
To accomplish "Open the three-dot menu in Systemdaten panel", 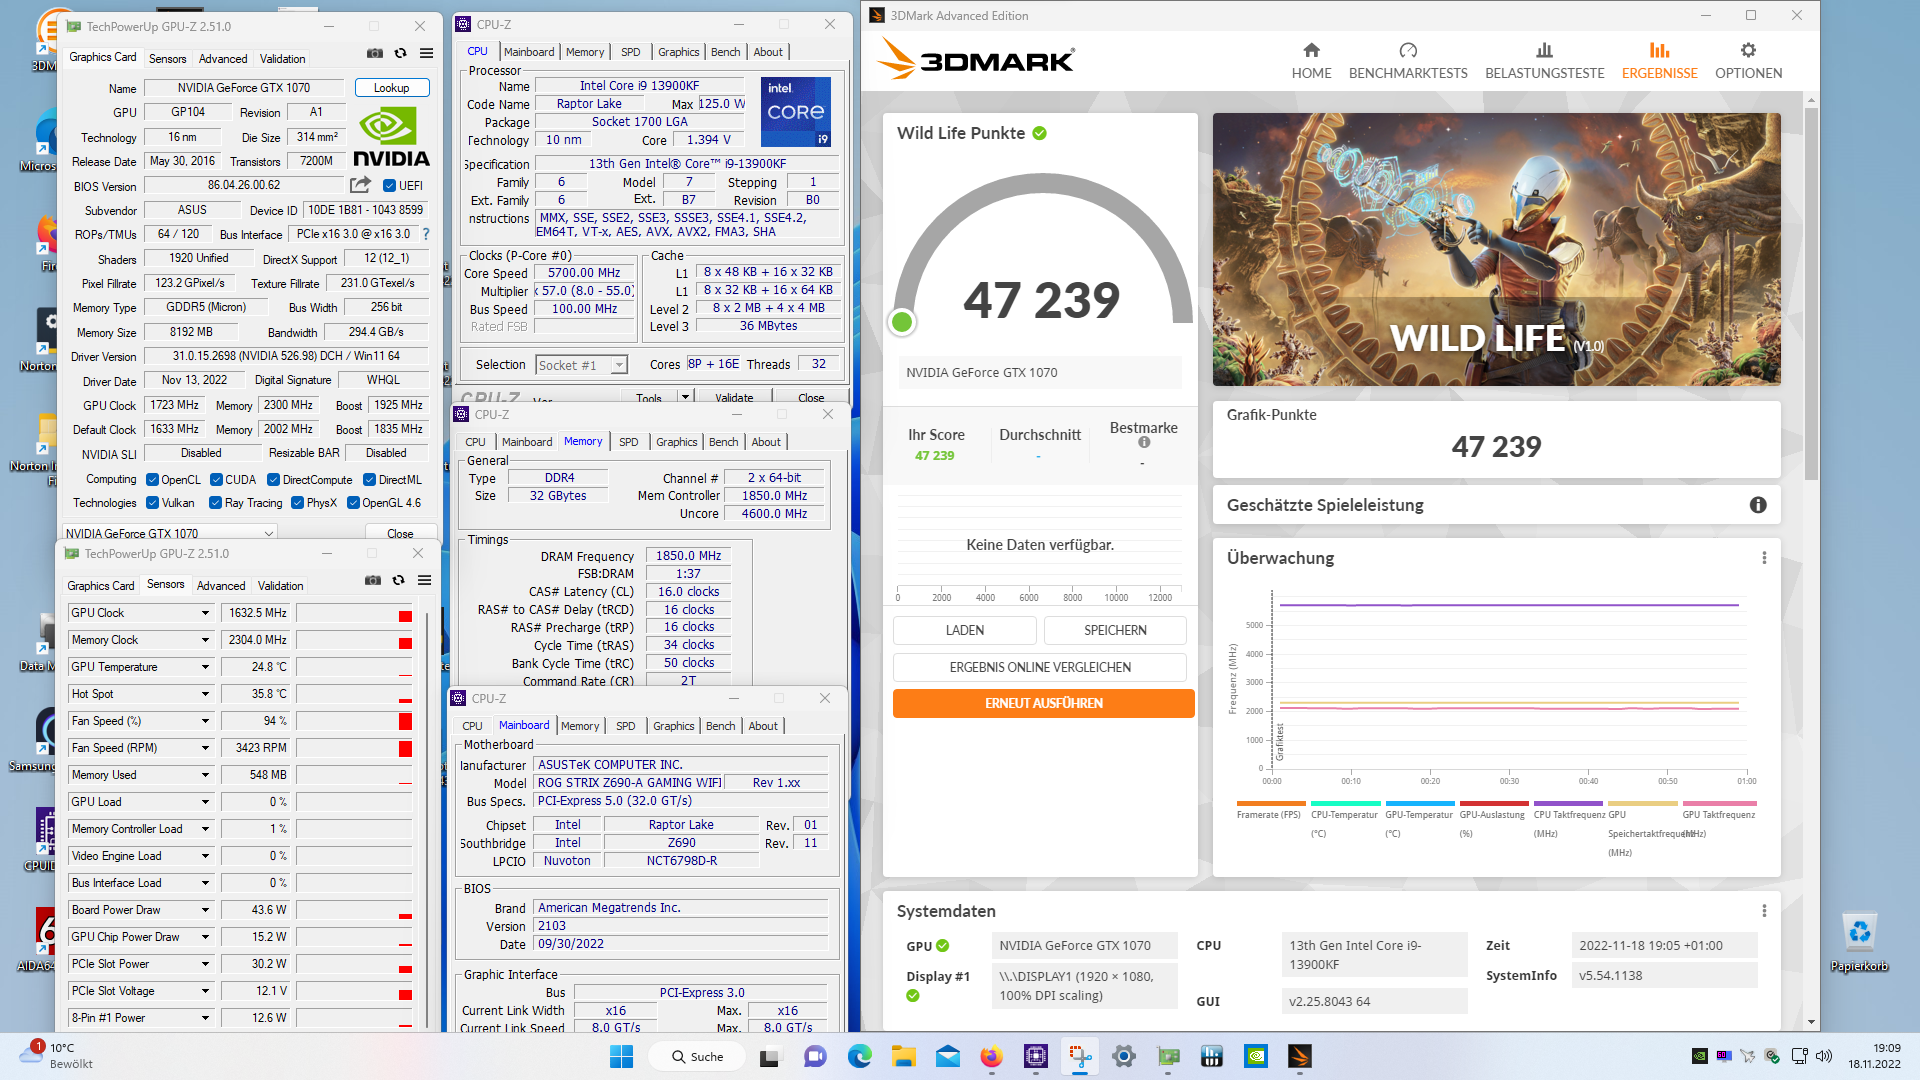I will (x=1764, y=911).
